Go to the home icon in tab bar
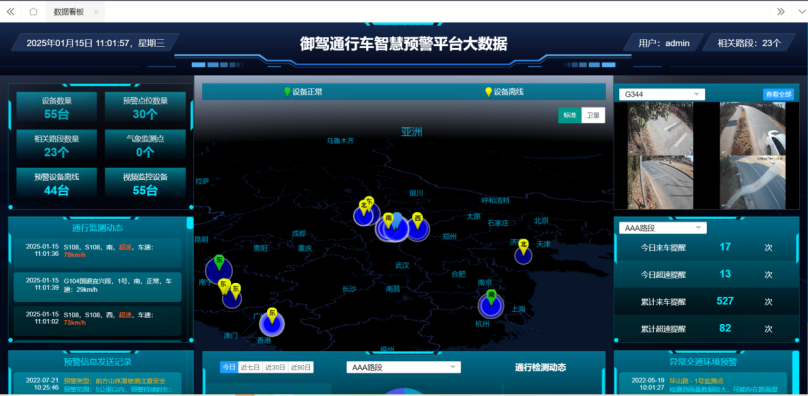Screen dimensions: 808x396 [33, 12]
